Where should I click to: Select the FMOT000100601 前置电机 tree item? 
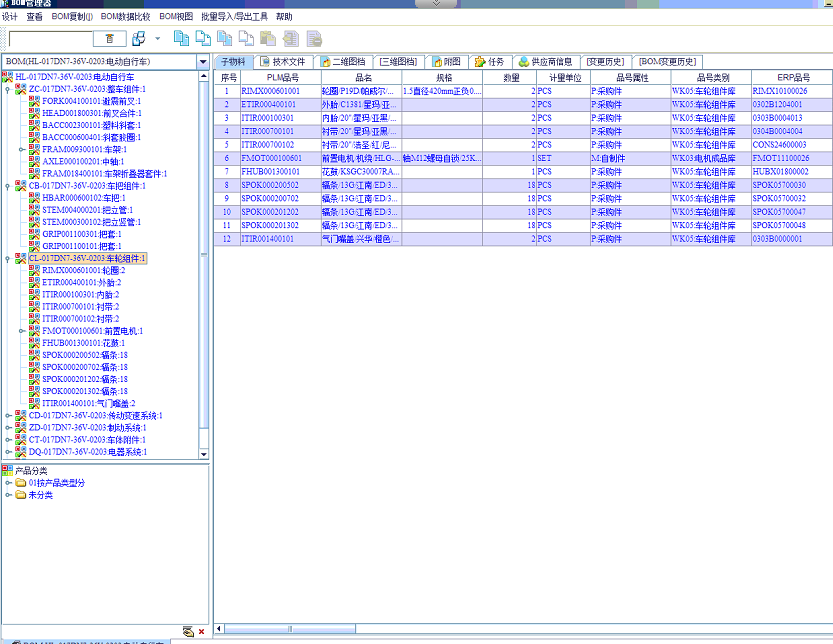coord(92,331)
